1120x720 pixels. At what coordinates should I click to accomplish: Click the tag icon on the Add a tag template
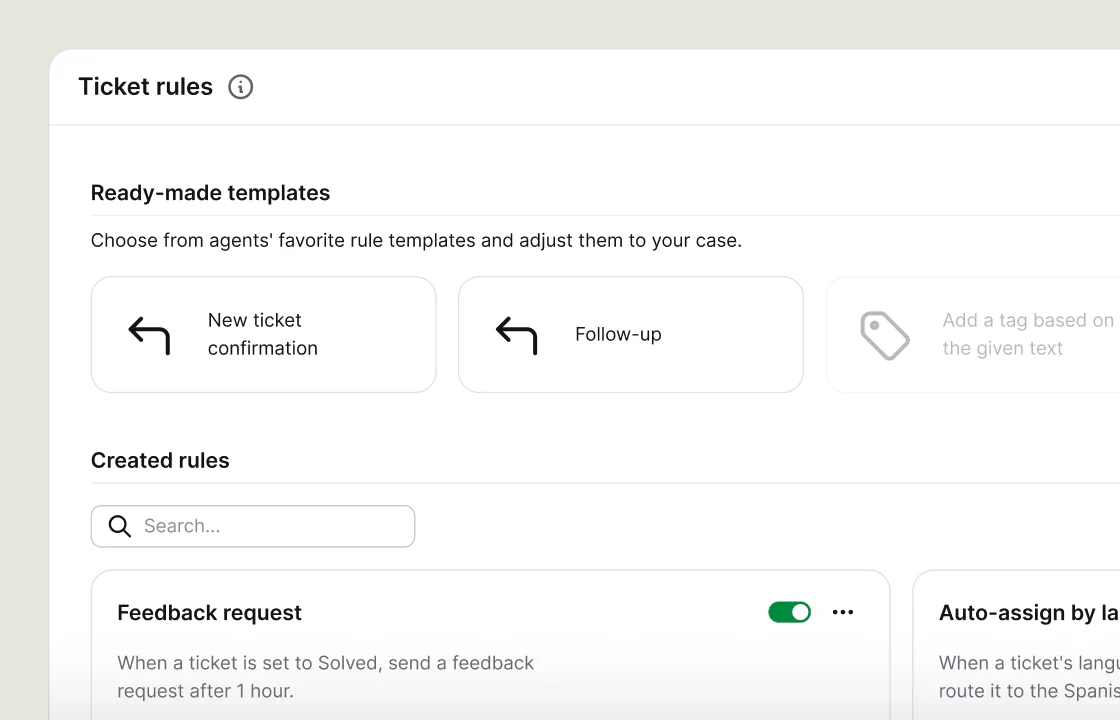[x=885, y=335]
